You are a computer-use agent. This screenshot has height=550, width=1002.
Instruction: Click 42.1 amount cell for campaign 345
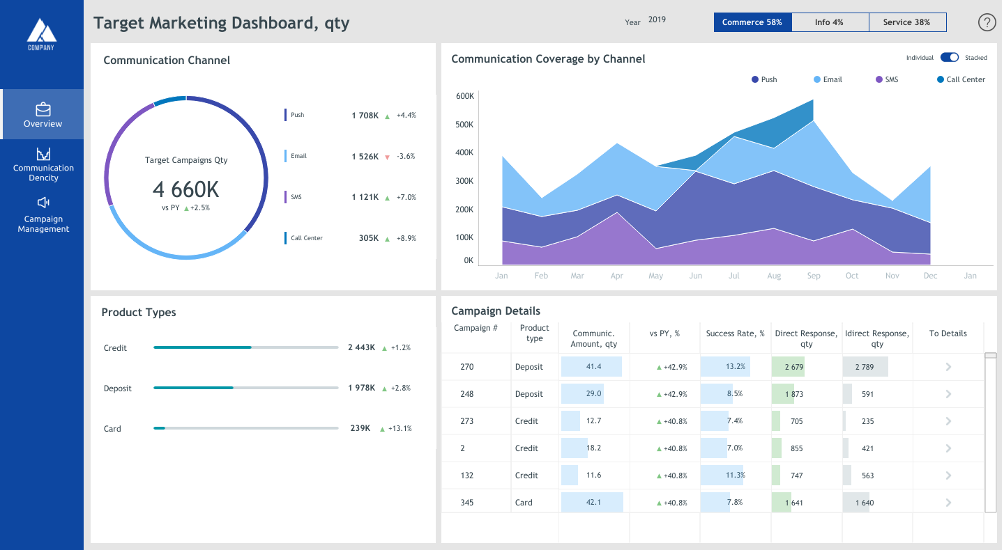click(592, 502)
